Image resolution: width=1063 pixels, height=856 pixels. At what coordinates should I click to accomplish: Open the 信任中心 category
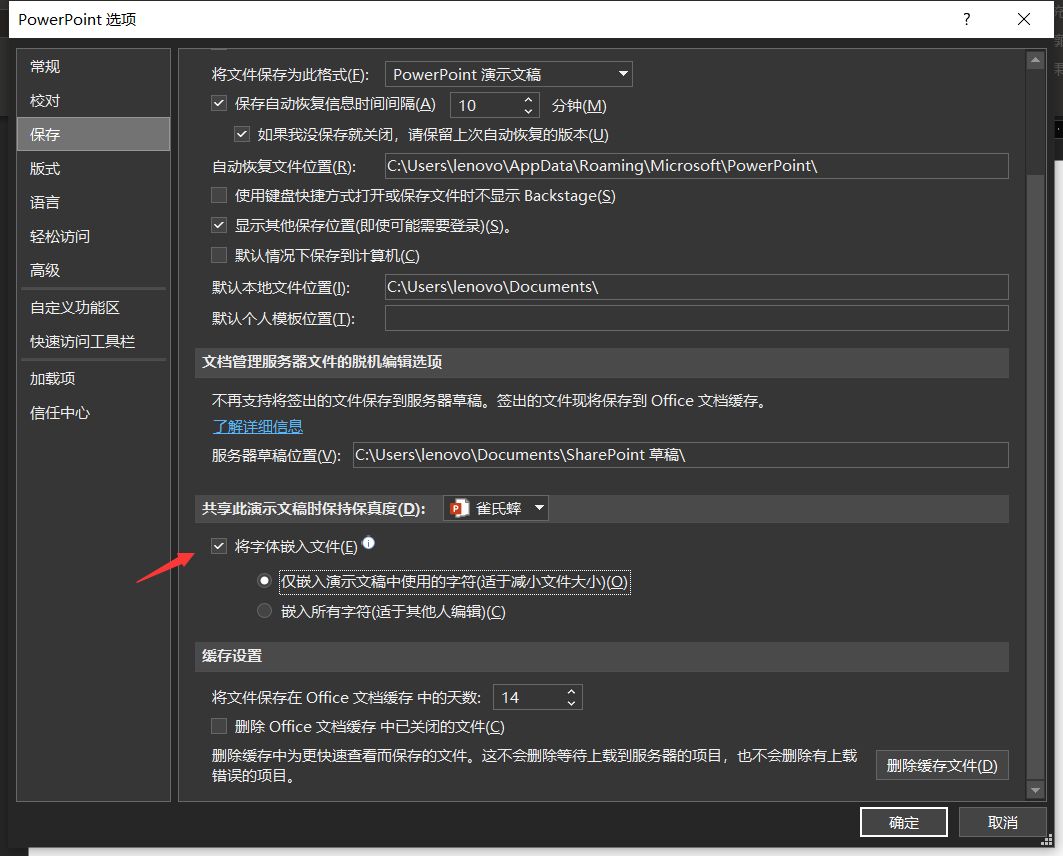pyautogui.click(x=94, y=413)
